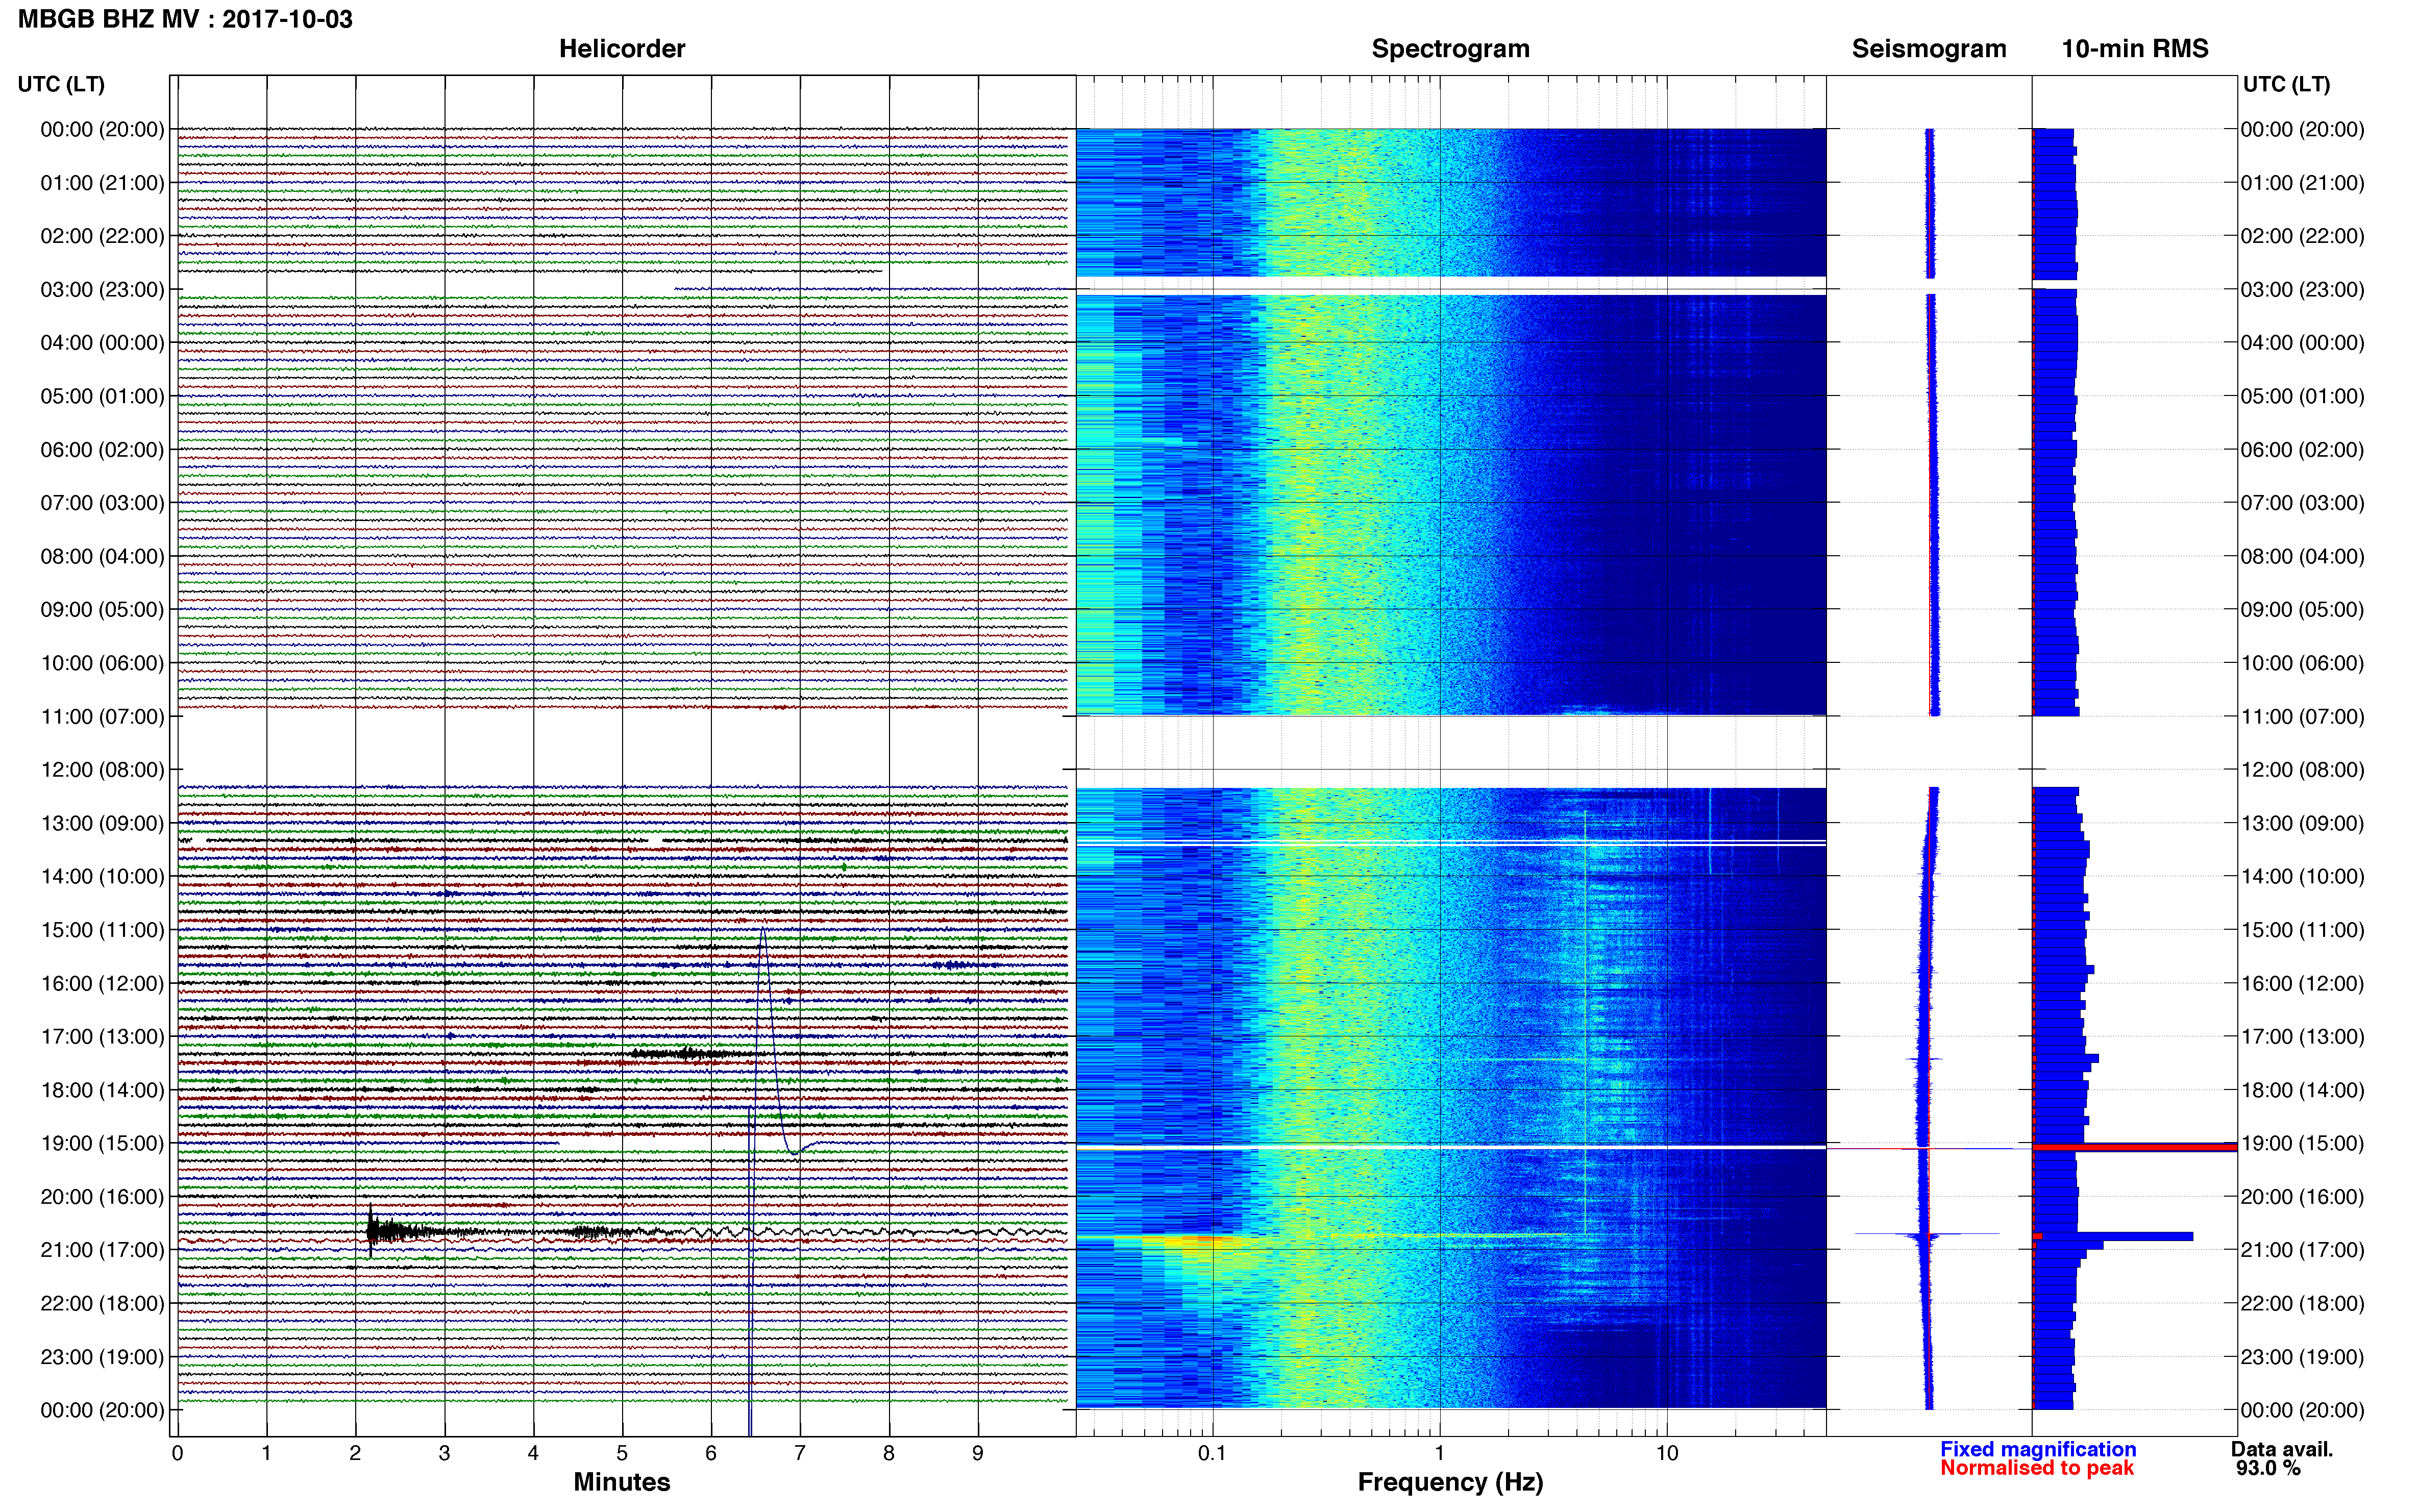Click the '1' tick on the frequency axis
The image size is (2419, 1512).
click(x=1439, y=1453)
